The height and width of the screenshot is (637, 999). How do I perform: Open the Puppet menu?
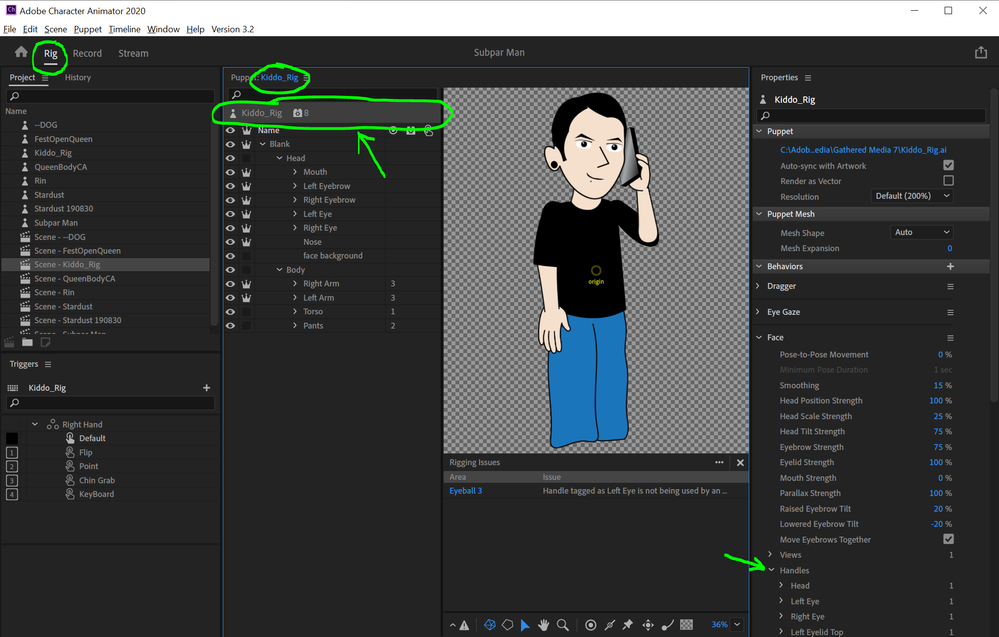(87, 30)
